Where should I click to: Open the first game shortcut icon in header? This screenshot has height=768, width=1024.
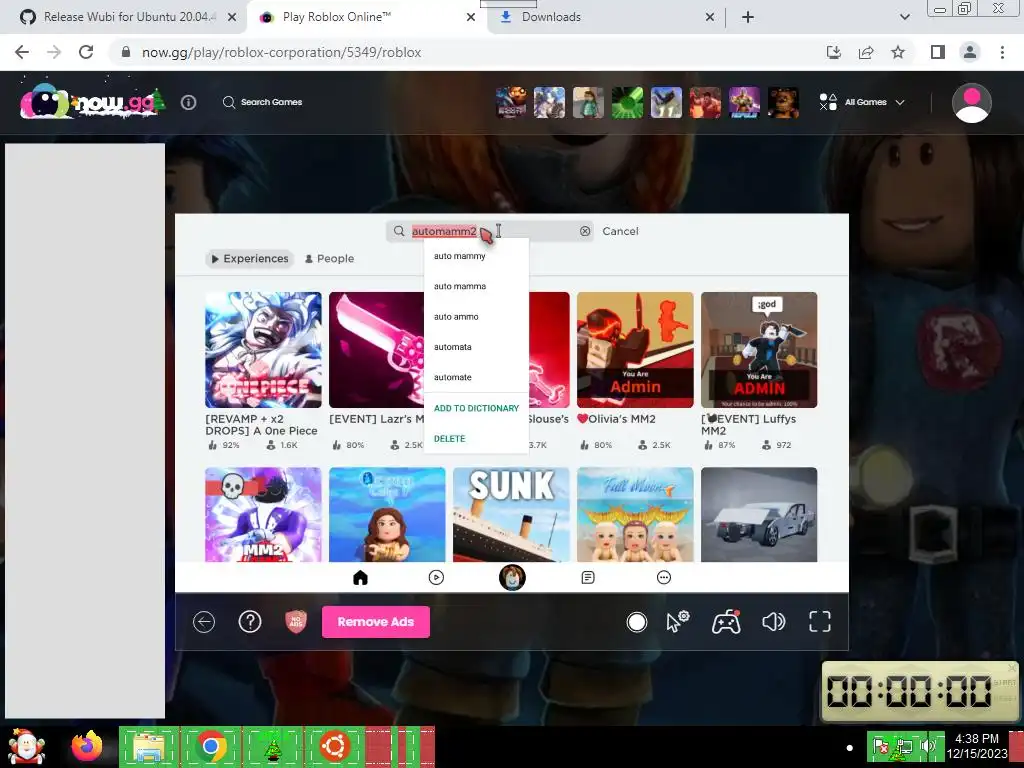click(x=511, y=103)
